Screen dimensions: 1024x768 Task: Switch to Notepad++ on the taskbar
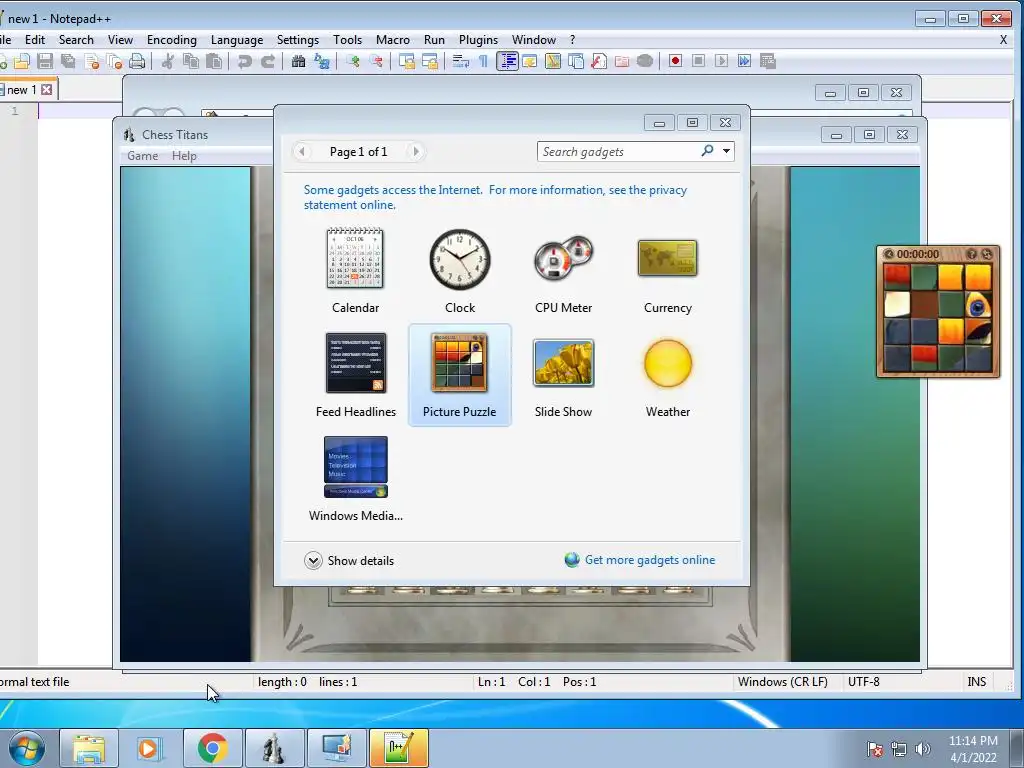pyautogui.click(x=398, y=748)
